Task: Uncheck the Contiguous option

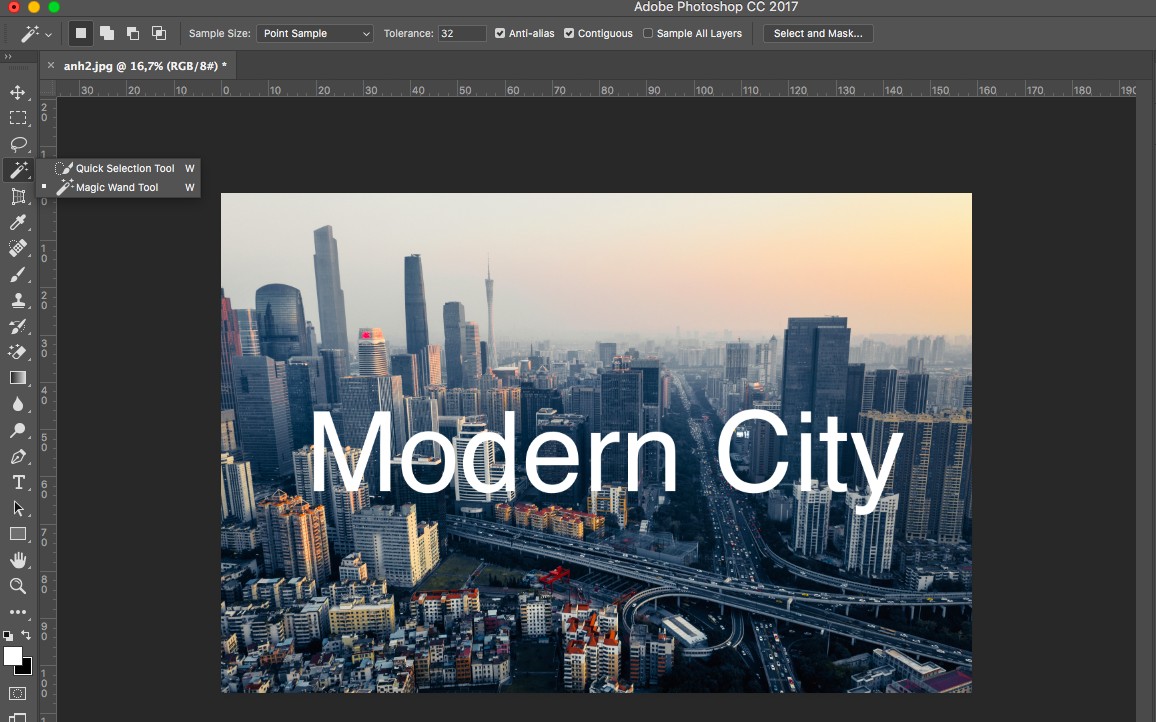Action: [x=568, y=33]
